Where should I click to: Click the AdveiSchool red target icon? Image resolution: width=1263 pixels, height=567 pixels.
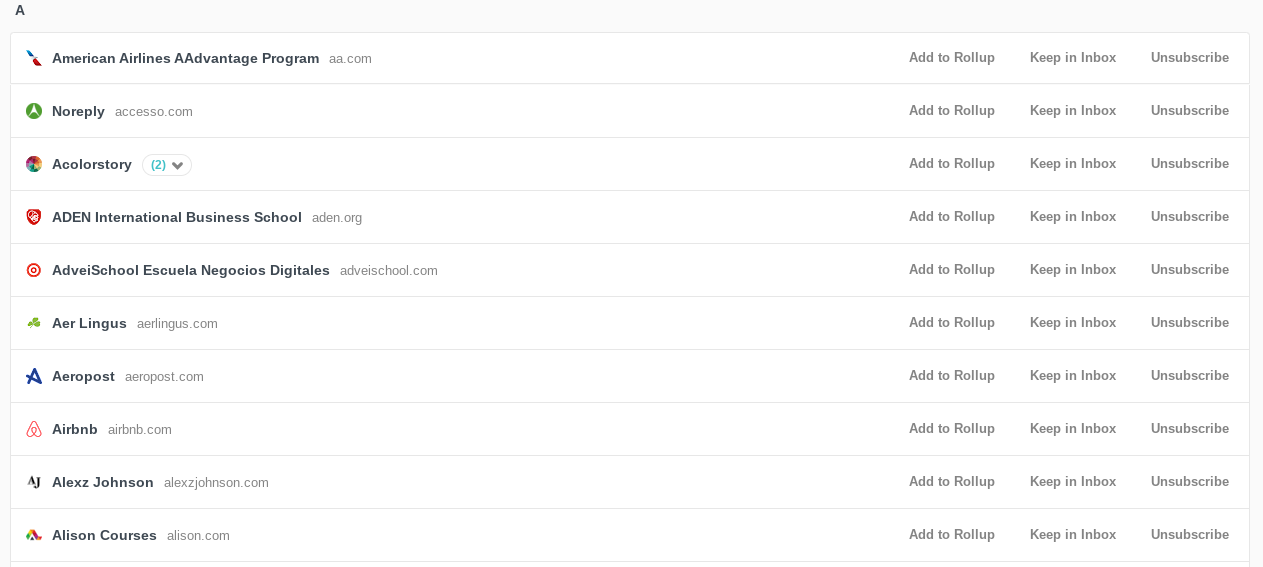(34, 270)
